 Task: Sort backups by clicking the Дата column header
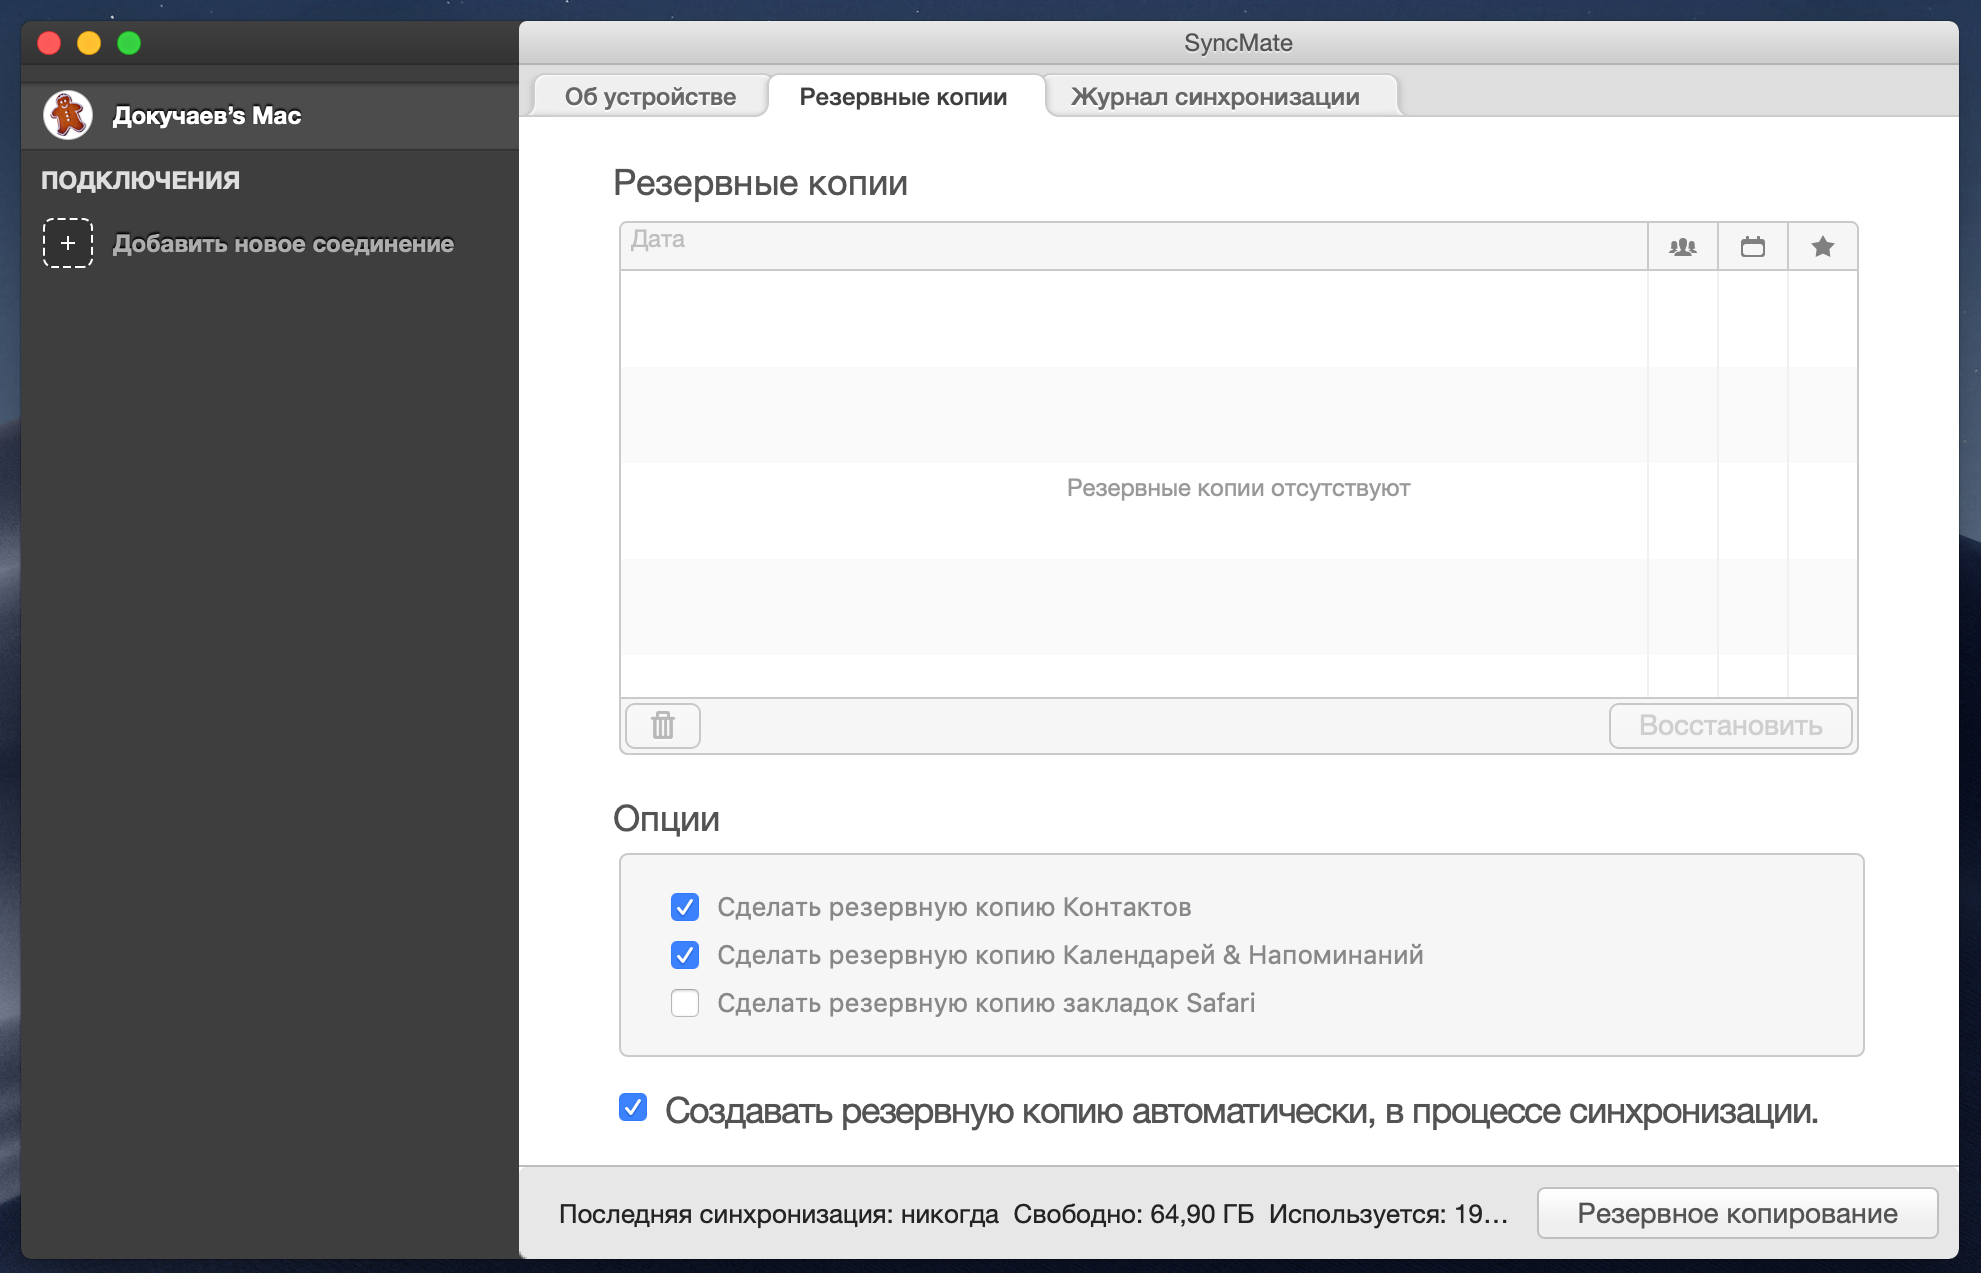coord(659,239)
